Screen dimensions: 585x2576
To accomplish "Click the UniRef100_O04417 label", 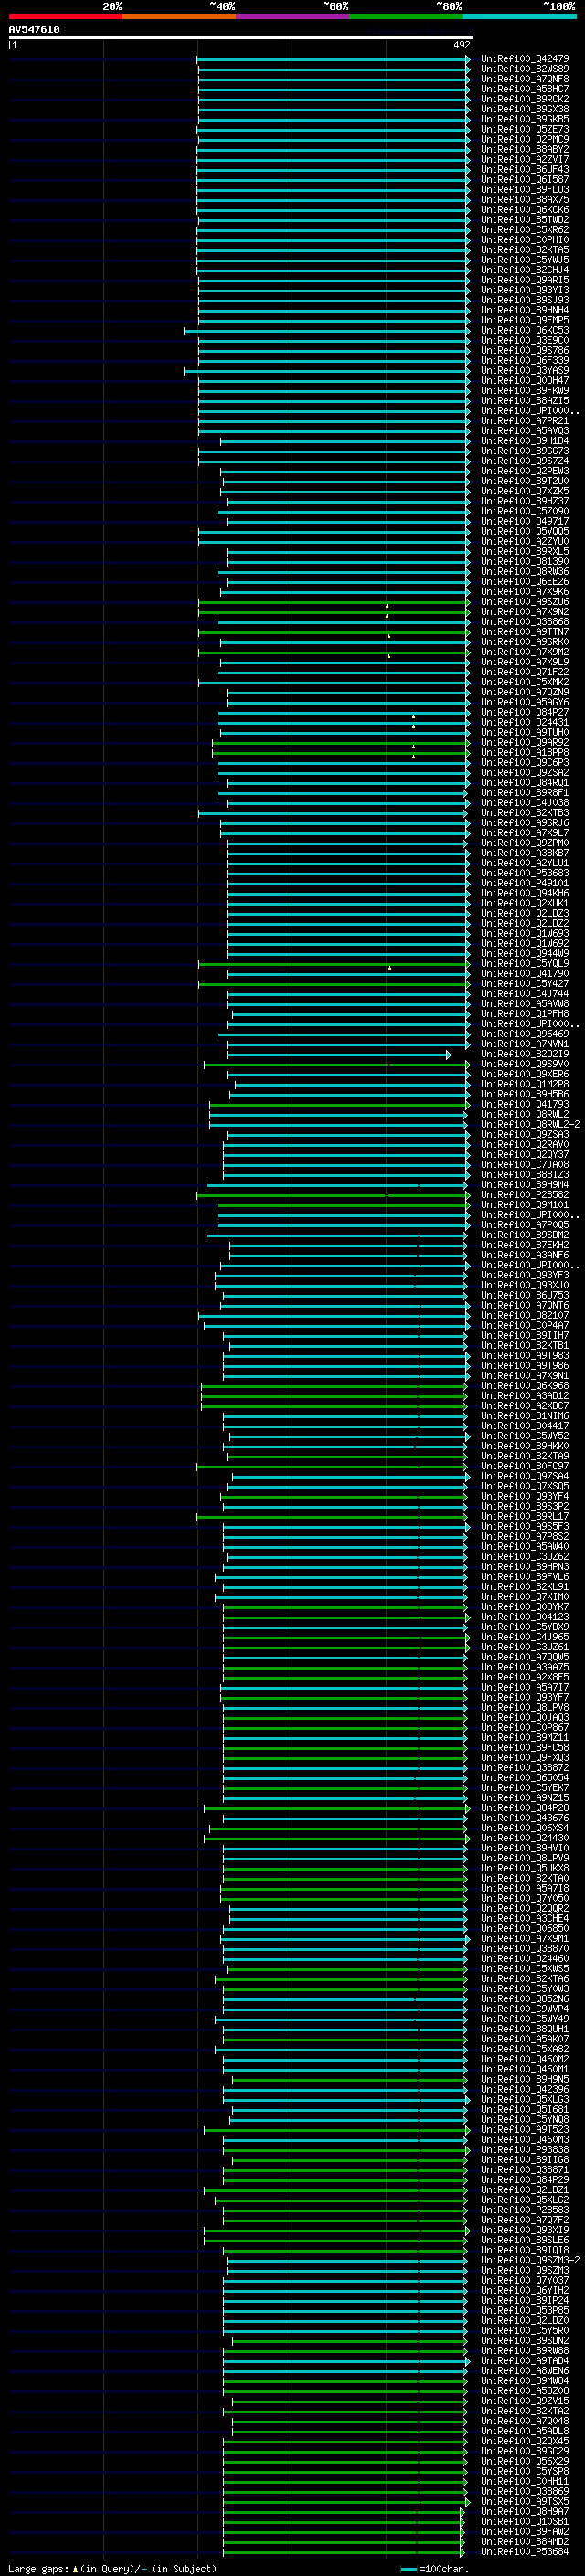I will tap(525, 1426).
